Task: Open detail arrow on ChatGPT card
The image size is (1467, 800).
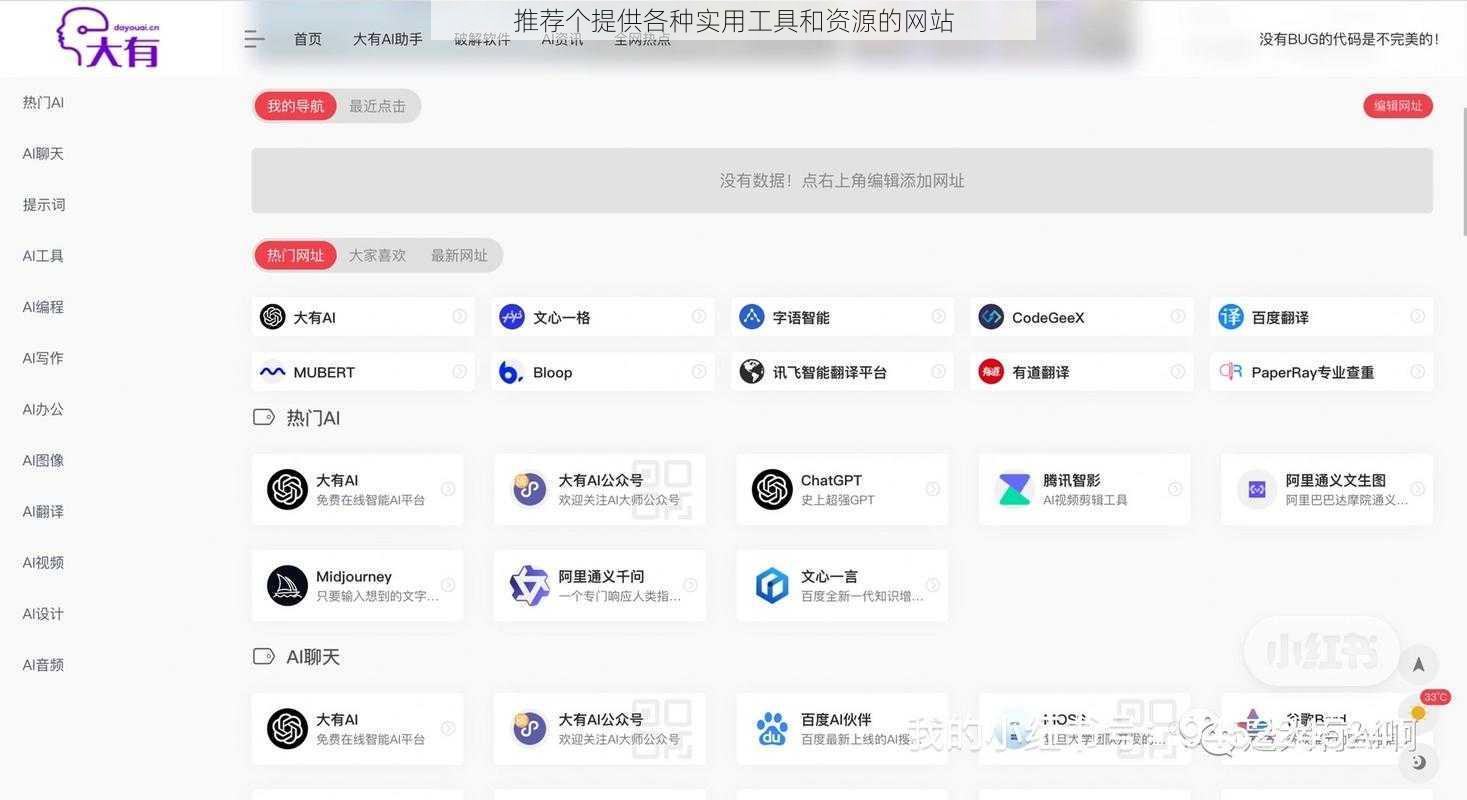Action: (932, 489)
